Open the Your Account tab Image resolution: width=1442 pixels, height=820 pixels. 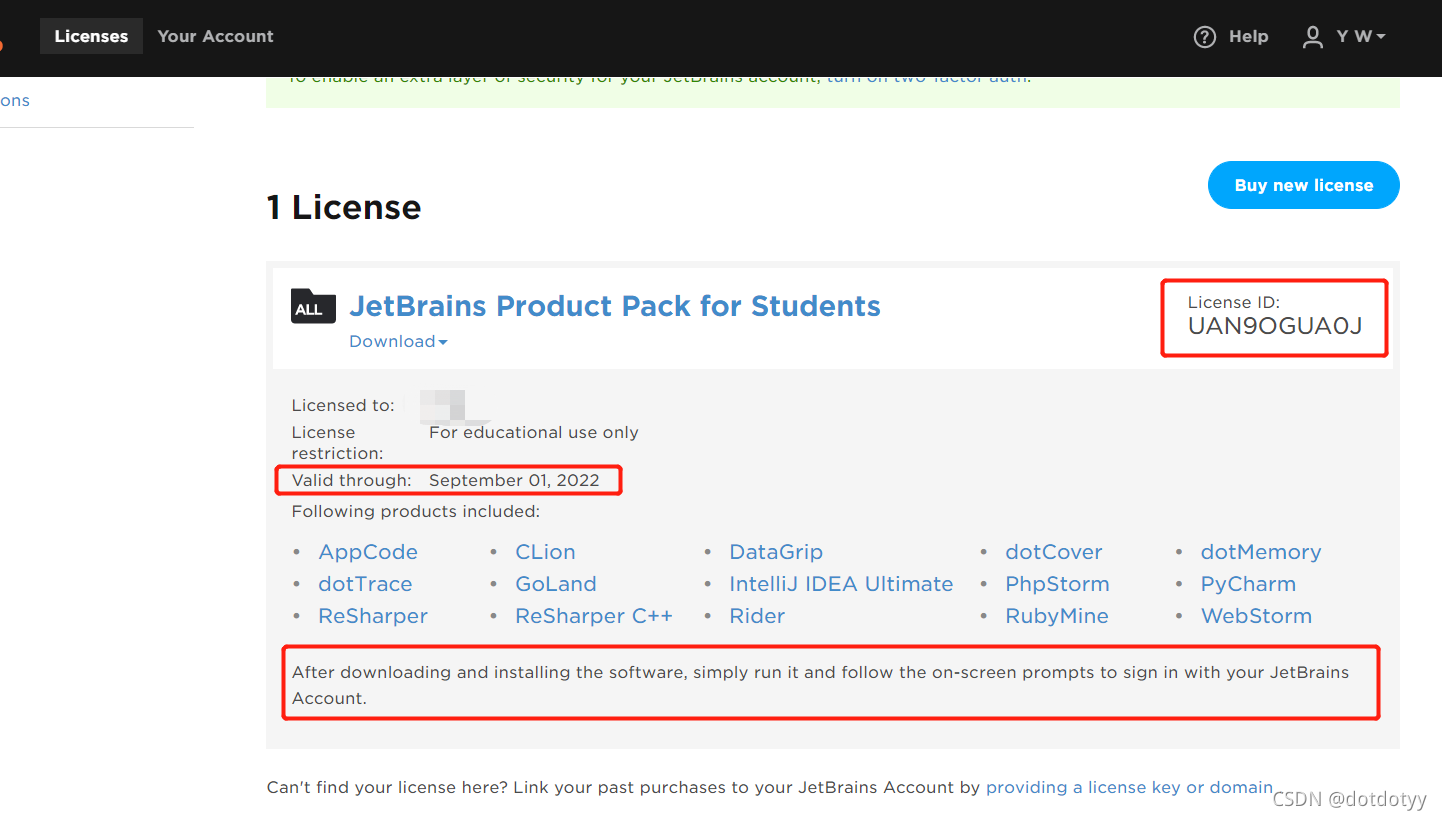215,36
